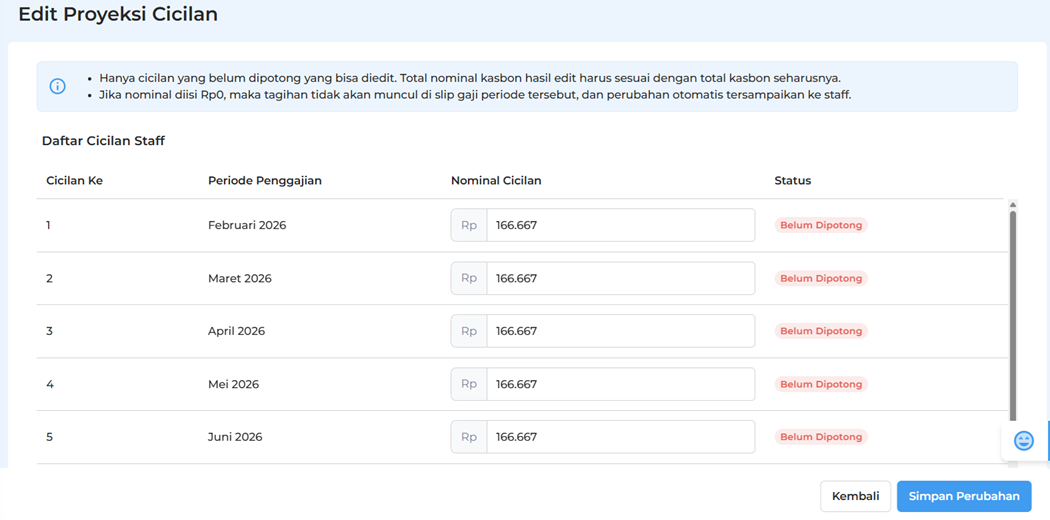Screen dimensions: 1050x520
Task: Click the Belum Dipotong badge for Februari 2026
Action: [x=820, y=225]
